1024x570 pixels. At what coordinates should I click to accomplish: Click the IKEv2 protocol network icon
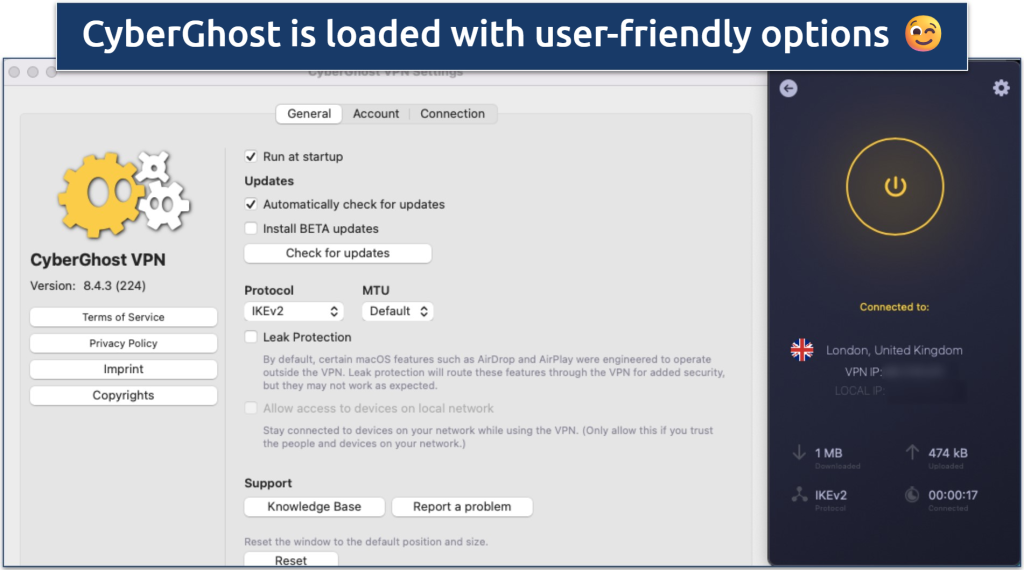799,494
